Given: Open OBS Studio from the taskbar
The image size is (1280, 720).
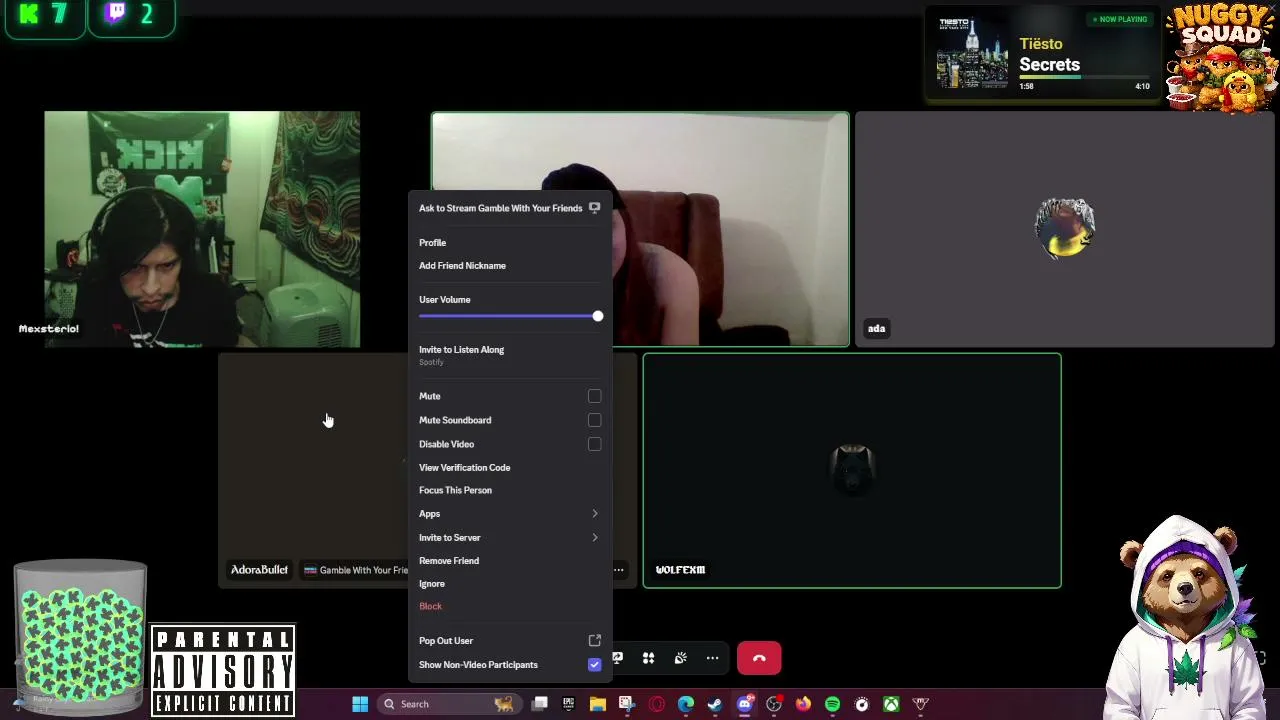Looking at the screenshot, I should pos(773,704).
